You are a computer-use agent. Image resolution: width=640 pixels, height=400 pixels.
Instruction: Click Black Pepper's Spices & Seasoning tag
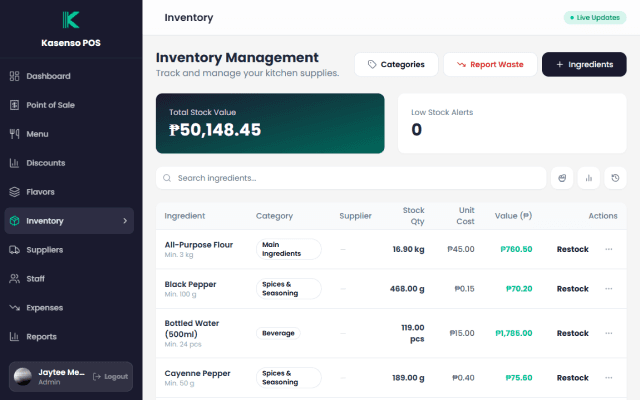(289, 289)
